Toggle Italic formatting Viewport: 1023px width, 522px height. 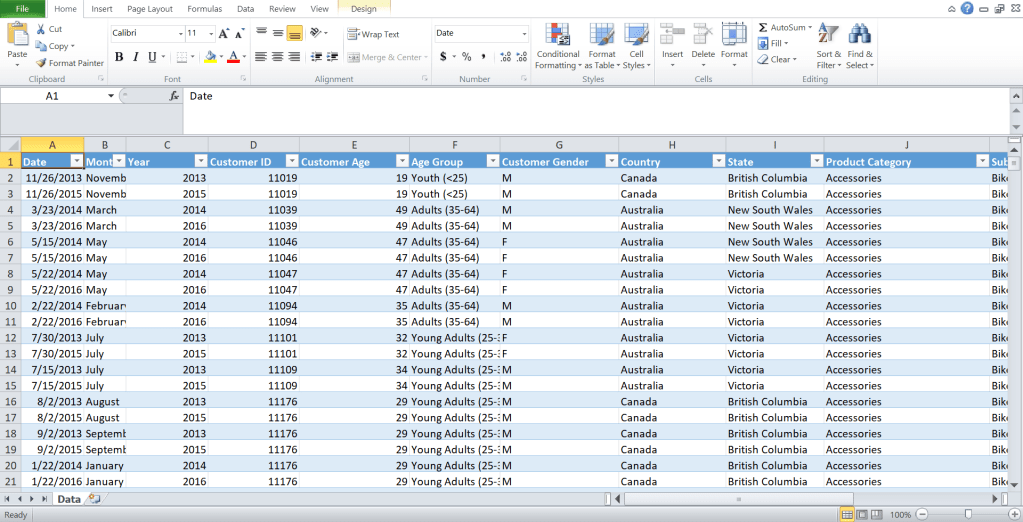click(135, 57)
